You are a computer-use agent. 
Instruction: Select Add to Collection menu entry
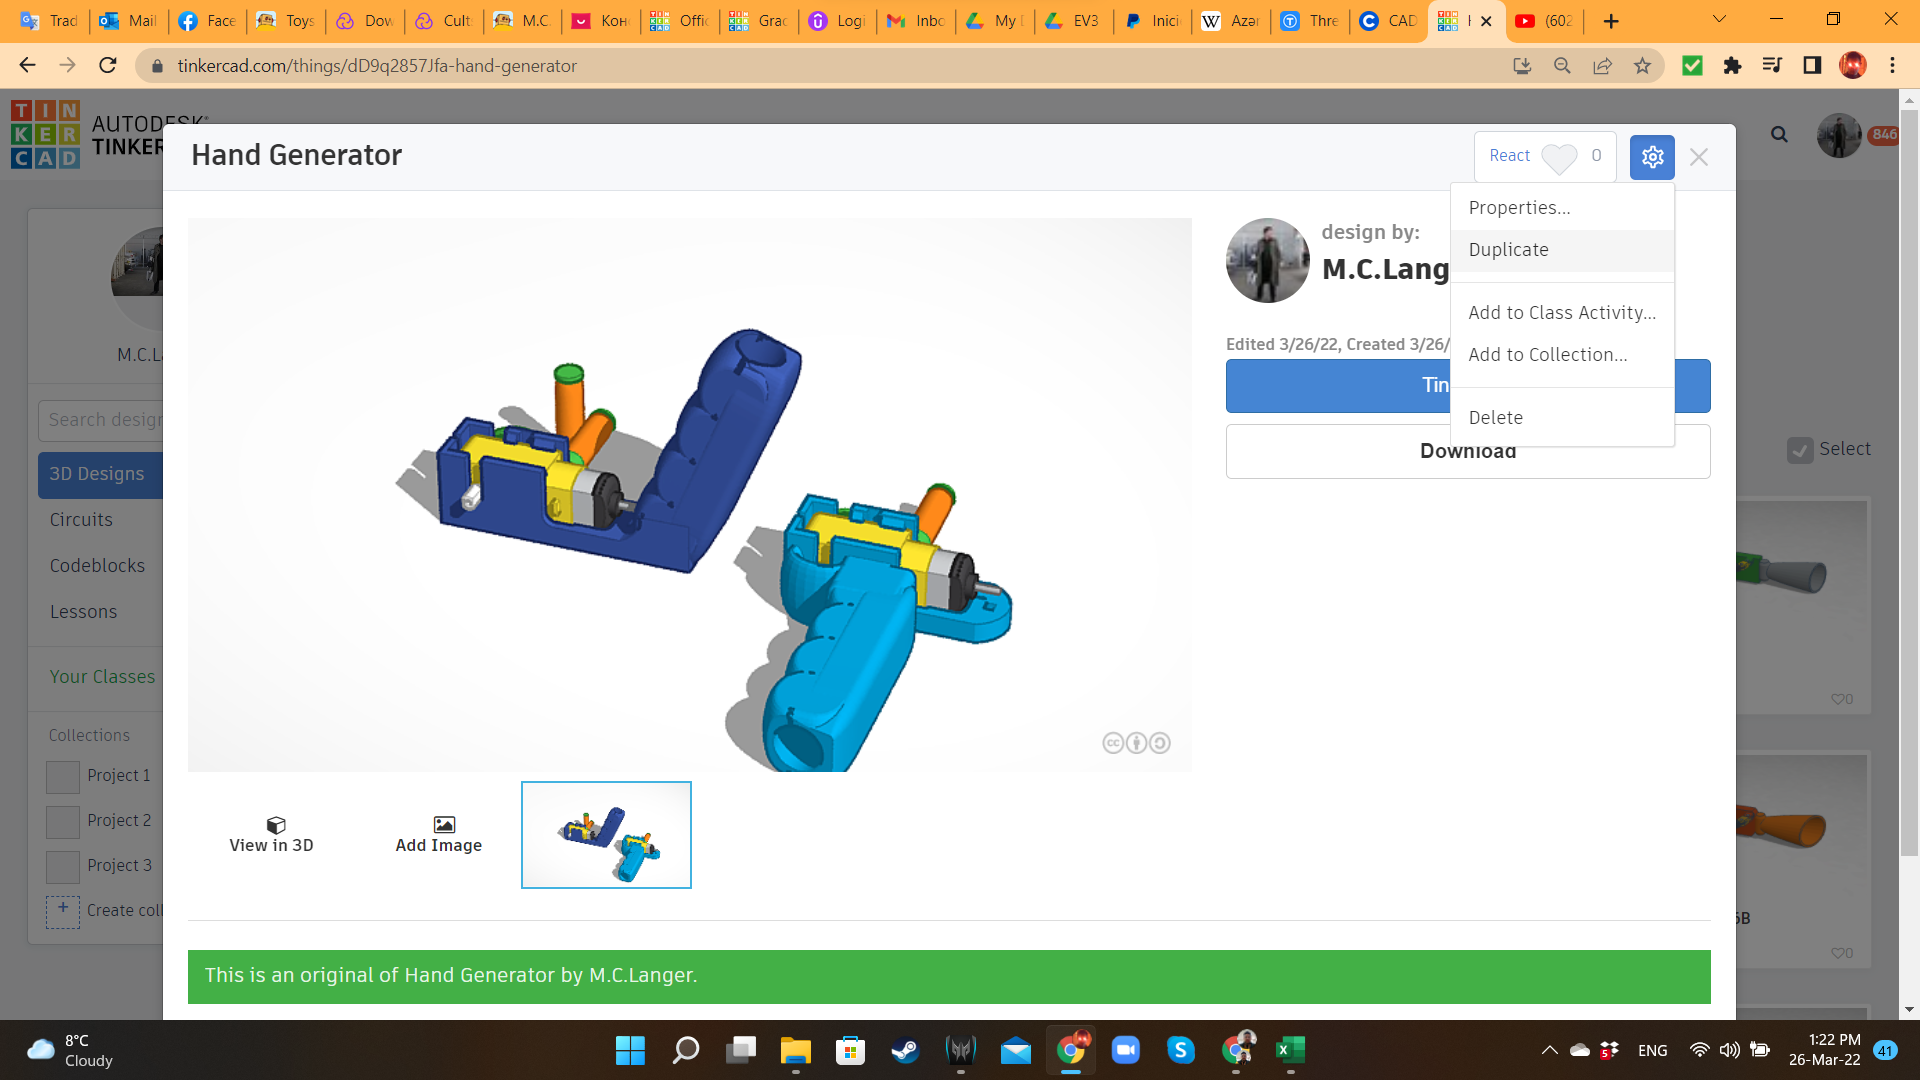click(x=1547, y=355)
